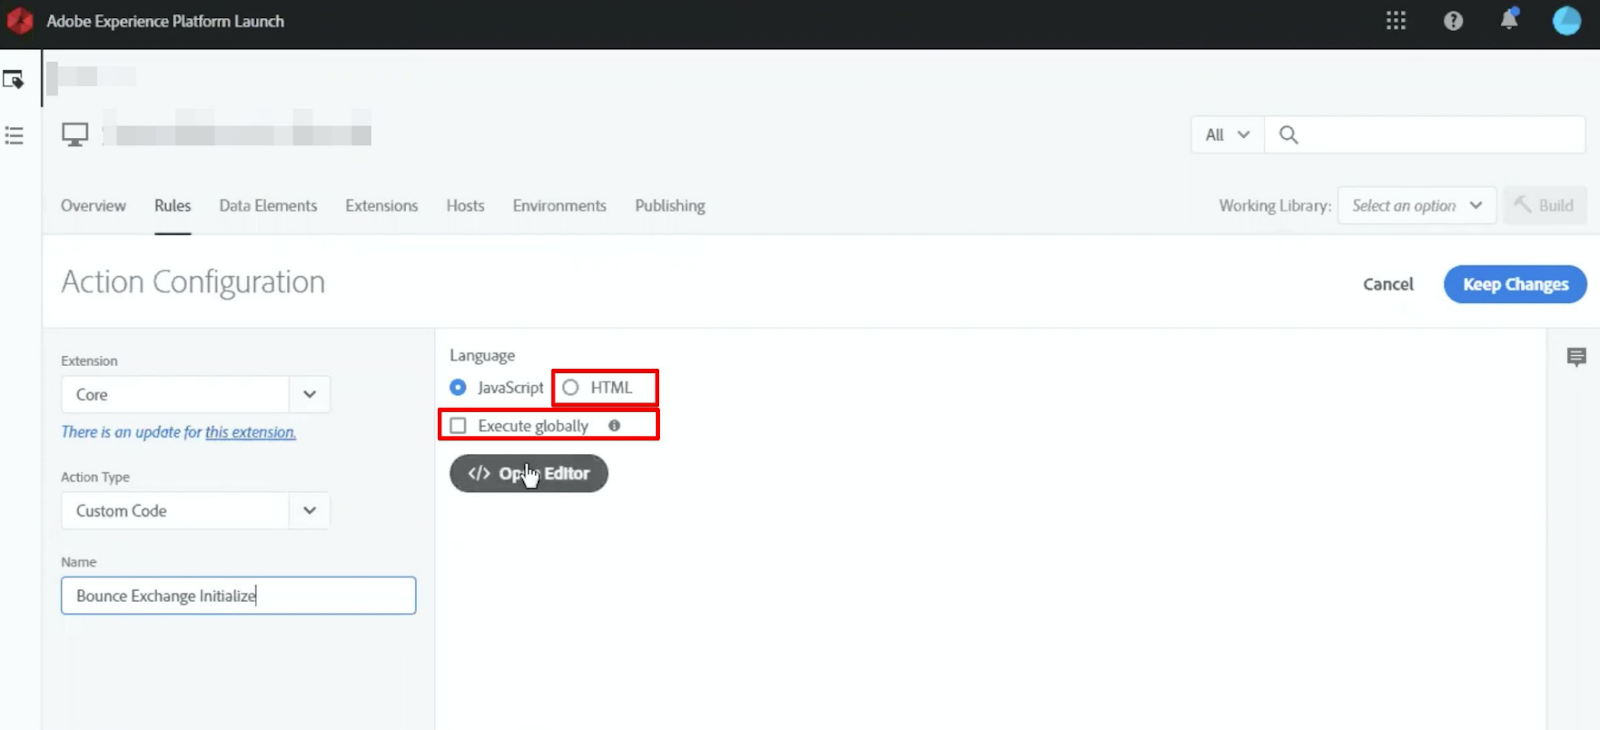Open the help question mark icon
This screenshot has height=730, width=1600.
pos(1453,21)
